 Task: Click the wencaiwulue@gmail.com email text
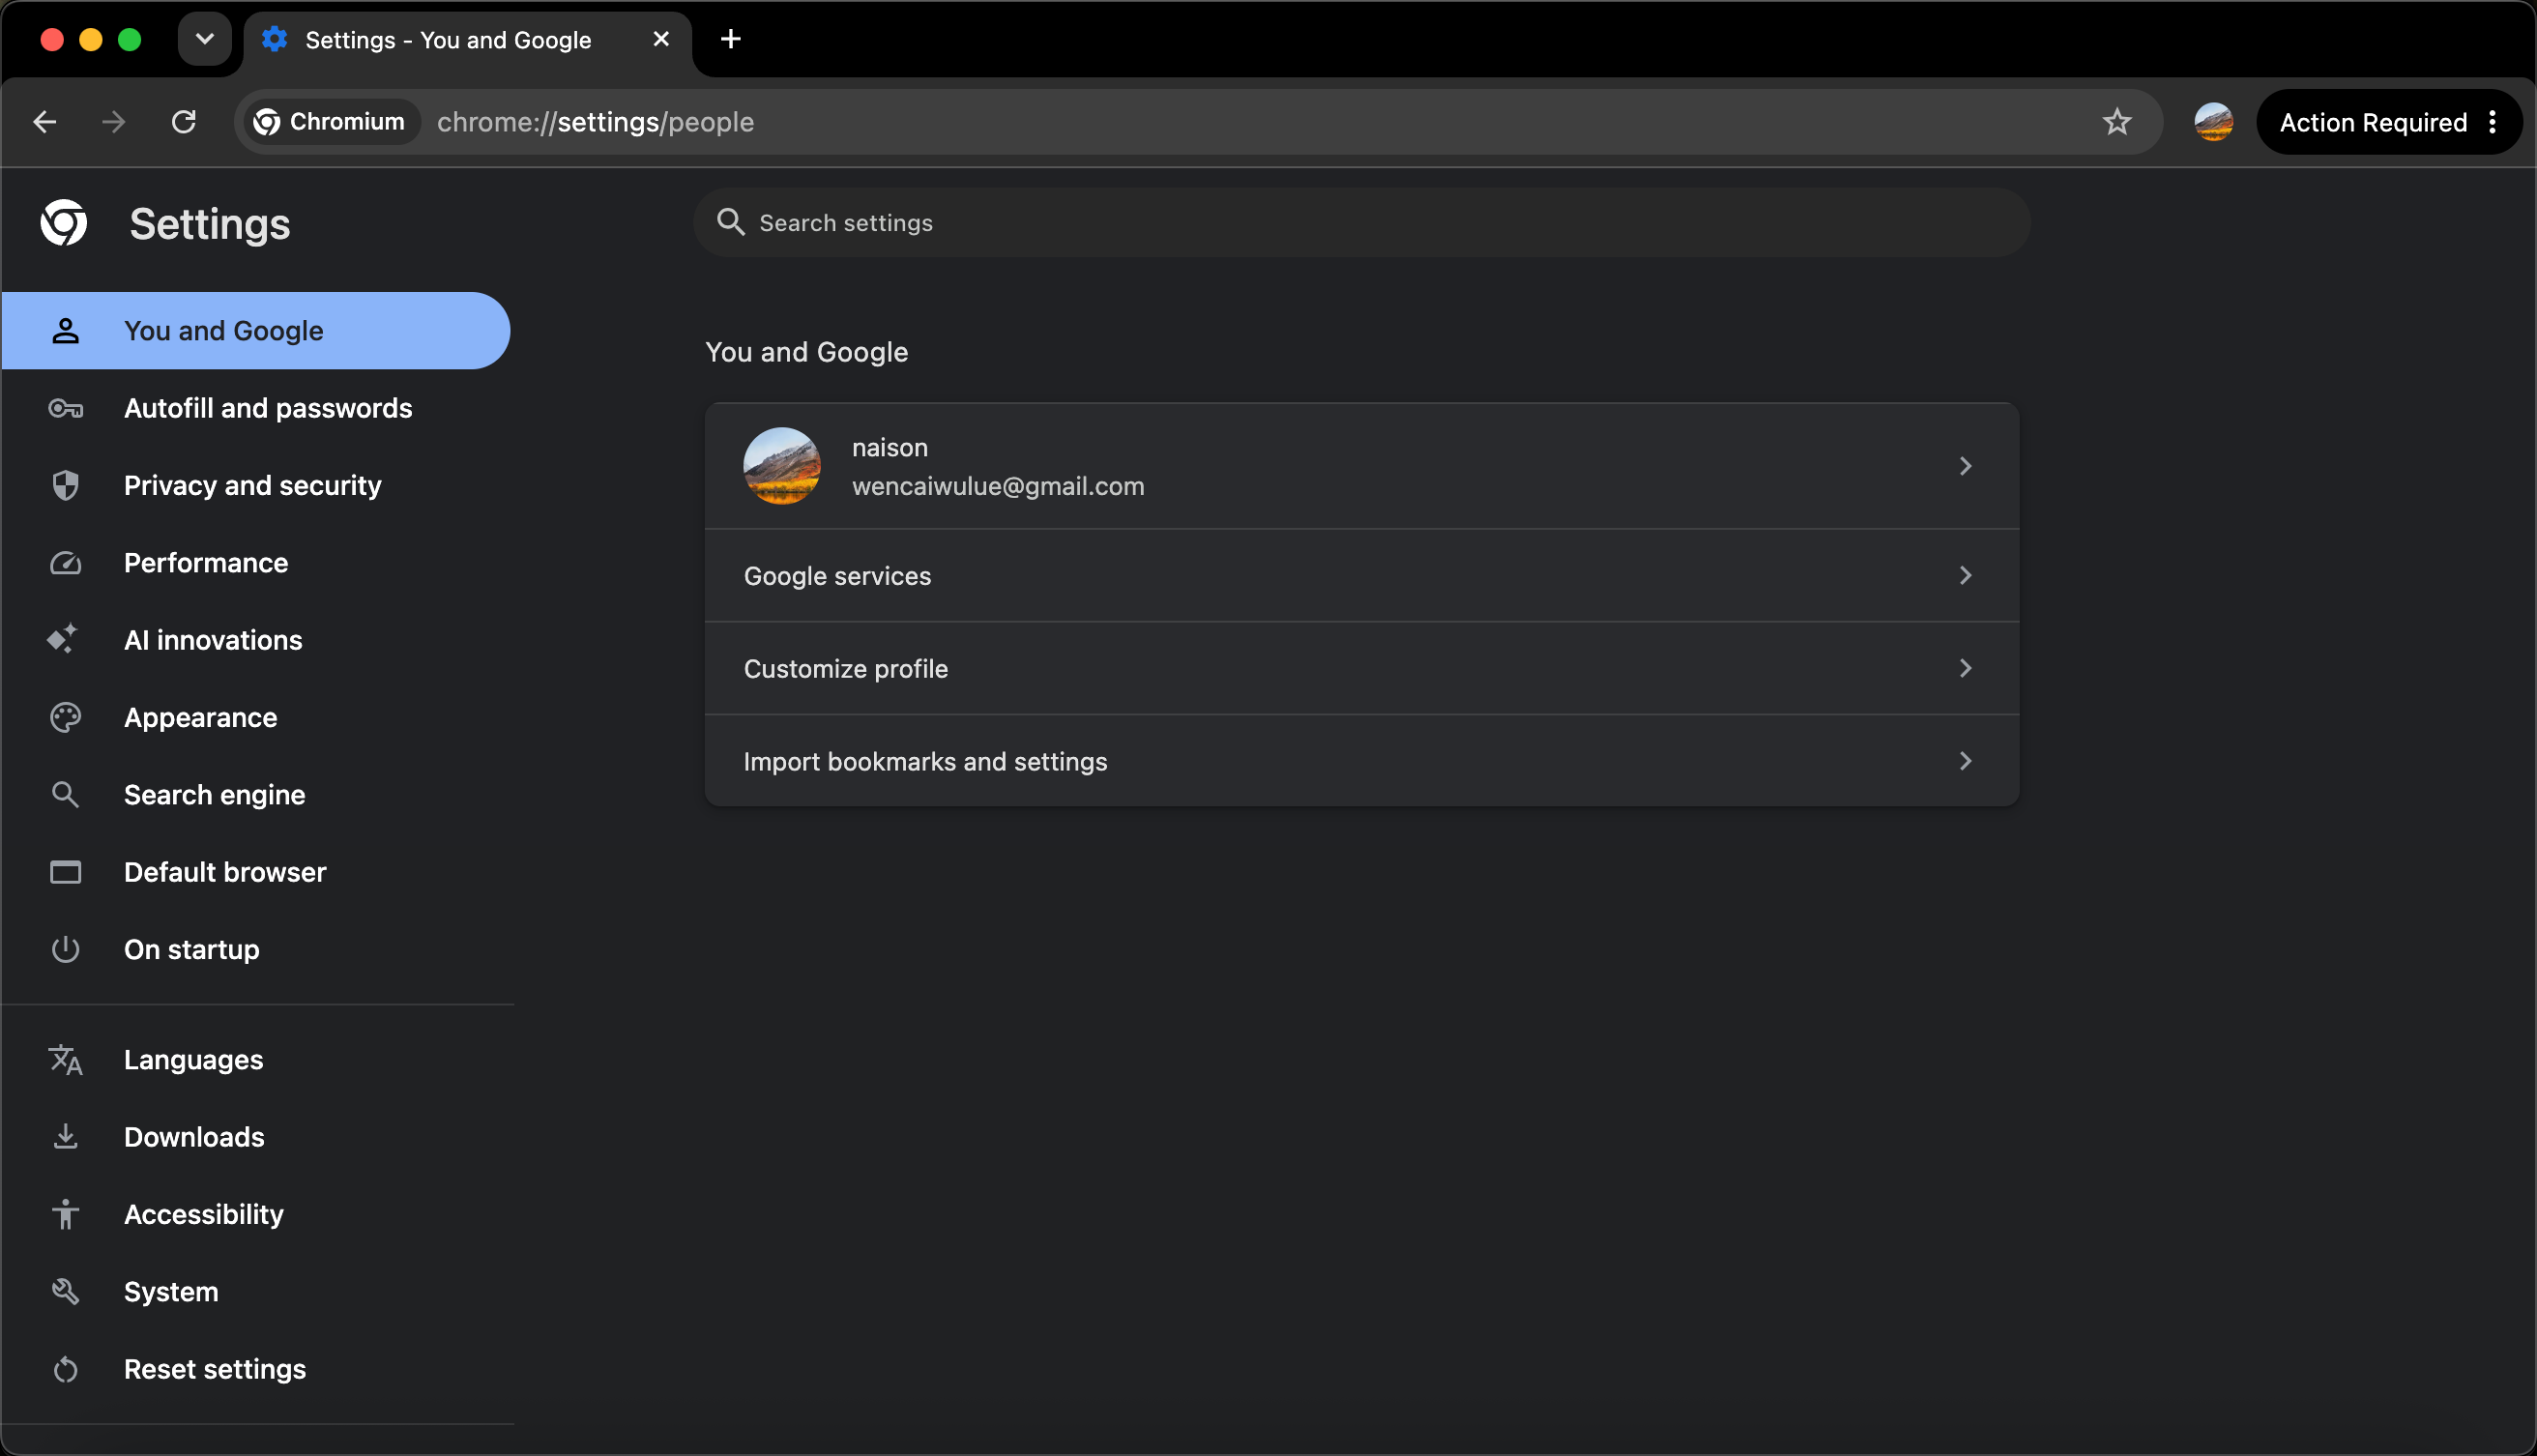(998, 486)
